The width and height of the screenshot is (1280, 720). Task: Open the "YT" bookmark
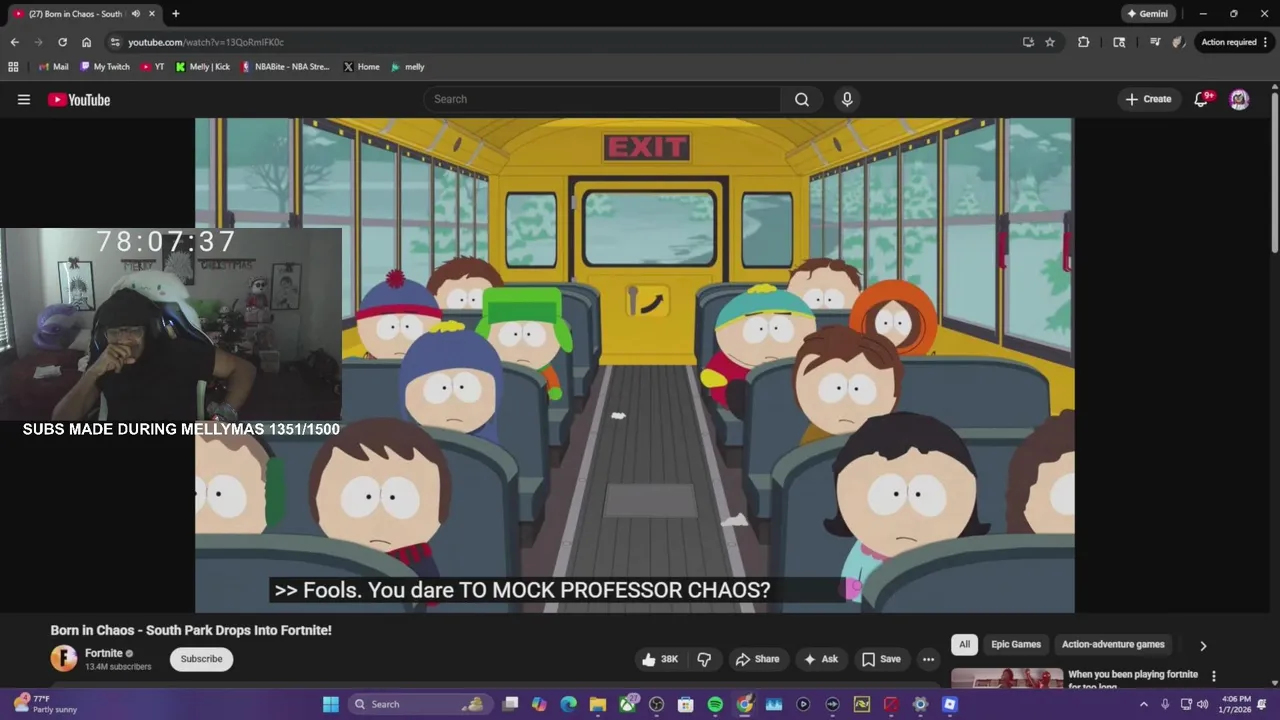(153, 67)
